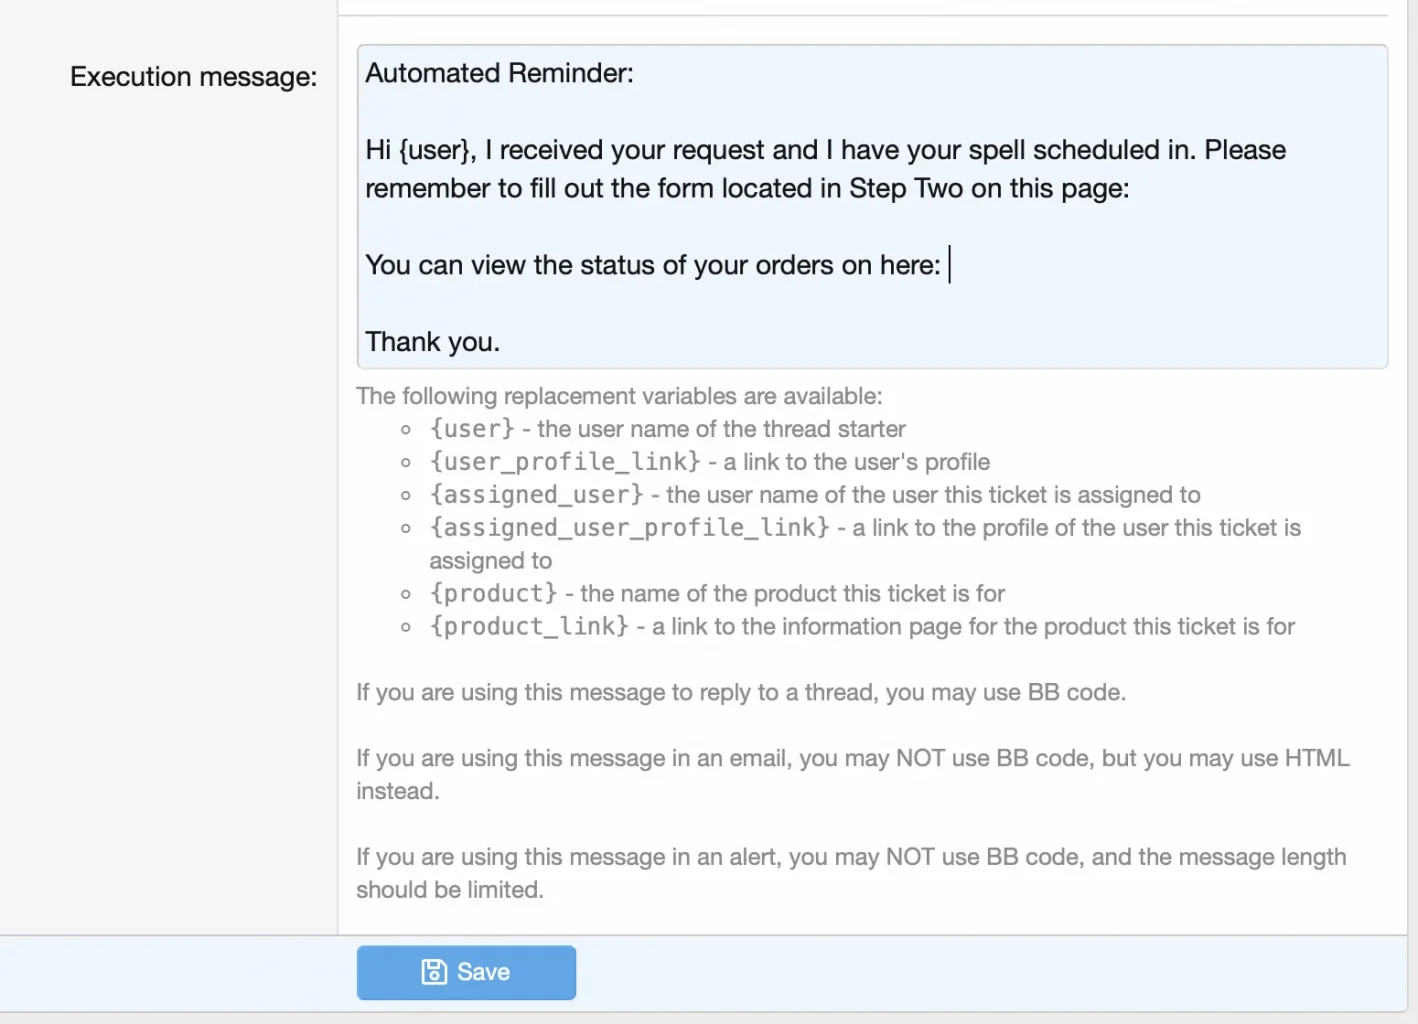The width and height of the screenshot is (1418, 1024).
Task: Place cursor after 'on this page:' text
Action: click(1133, 189)
